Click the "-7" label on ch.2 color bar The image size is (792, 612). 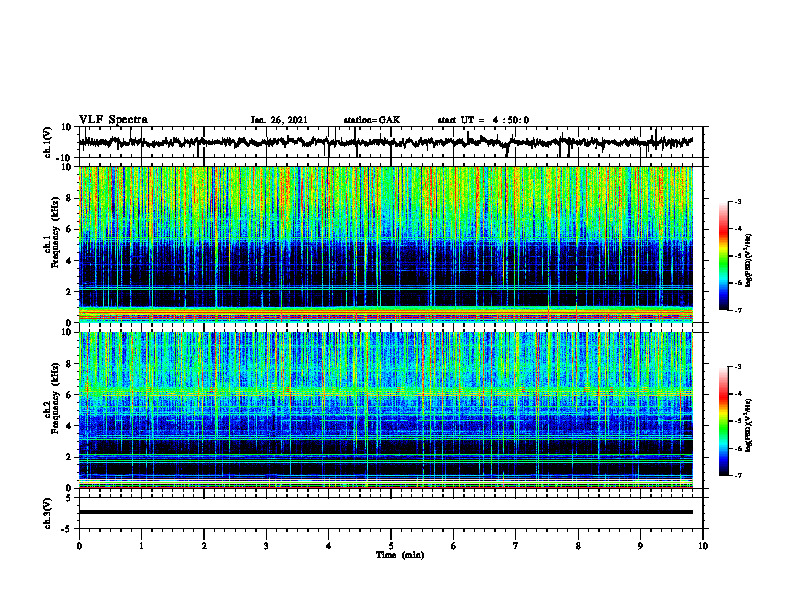(x=738, y=476)
